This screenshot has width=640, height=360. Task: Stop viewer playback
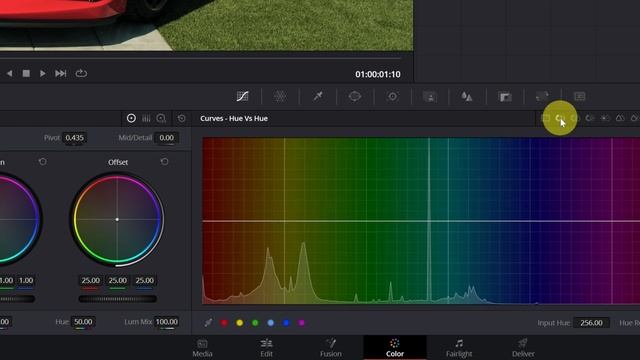26,73
